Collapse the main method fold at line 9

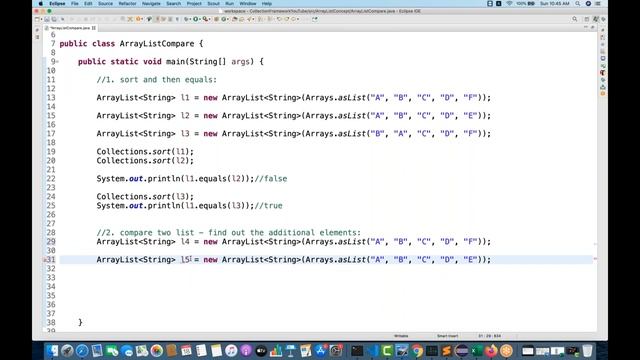click(58, 62)
